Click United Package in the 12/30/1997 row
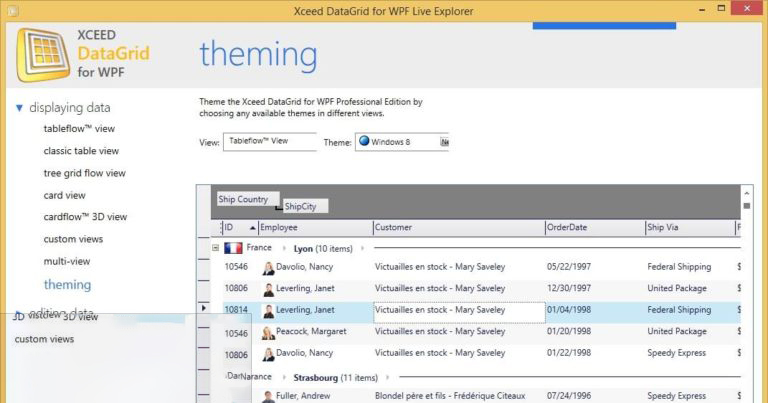Viewport: 768px width, 403px height. [677, 288]
